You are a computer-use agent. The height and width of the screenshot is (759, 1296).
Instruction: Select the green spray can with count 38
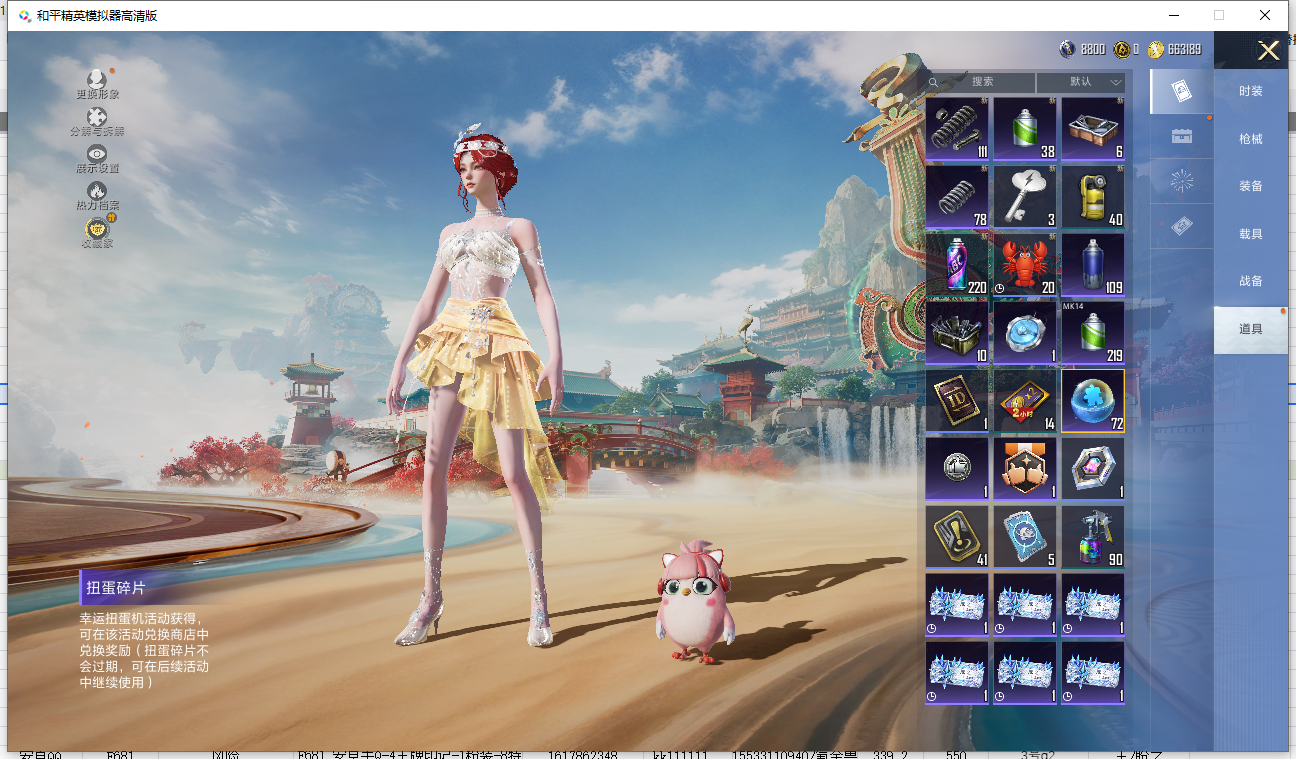coord(1025,129)
